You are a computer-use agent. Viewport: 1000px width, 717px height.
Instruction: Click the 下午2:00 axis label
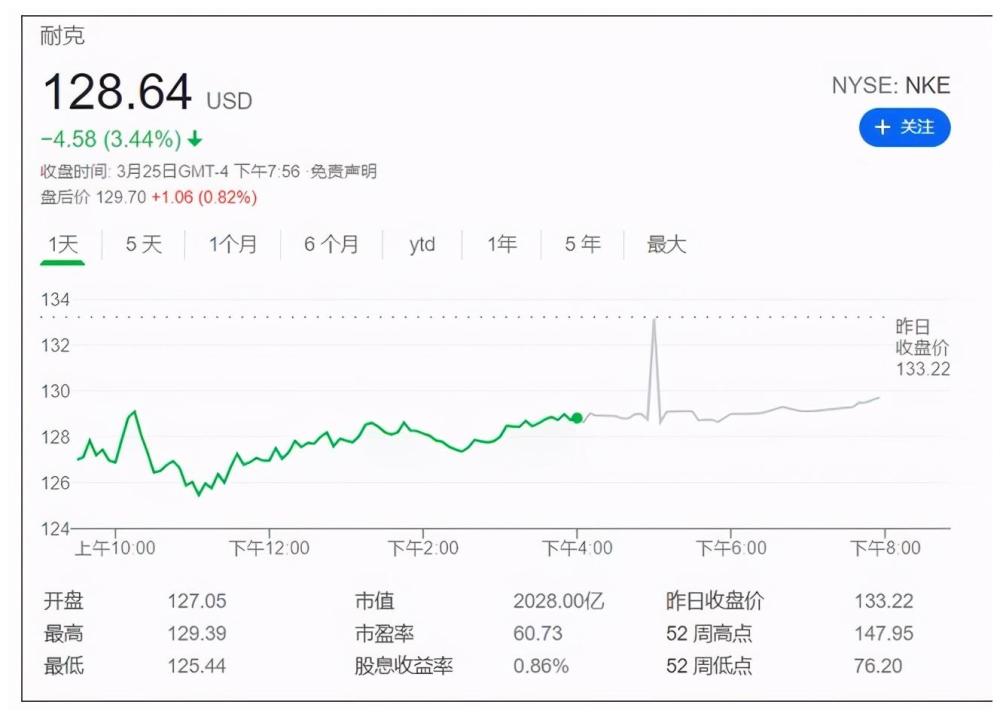[x=423, y=548]
